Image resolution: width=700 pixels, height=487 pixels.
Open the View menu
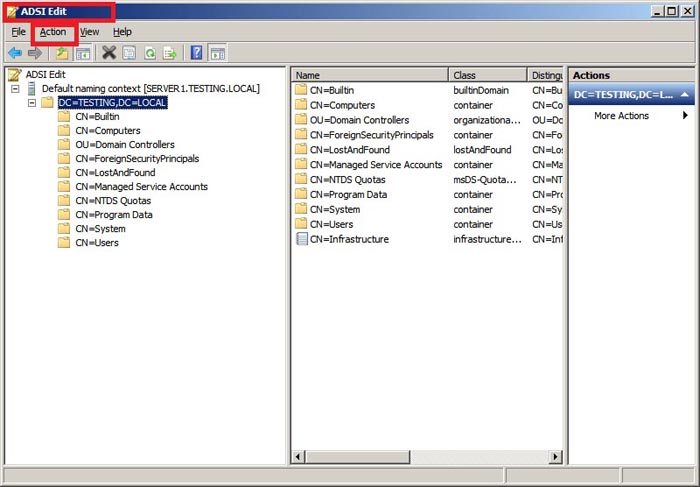pyautogui.click(x=89, y=32)
